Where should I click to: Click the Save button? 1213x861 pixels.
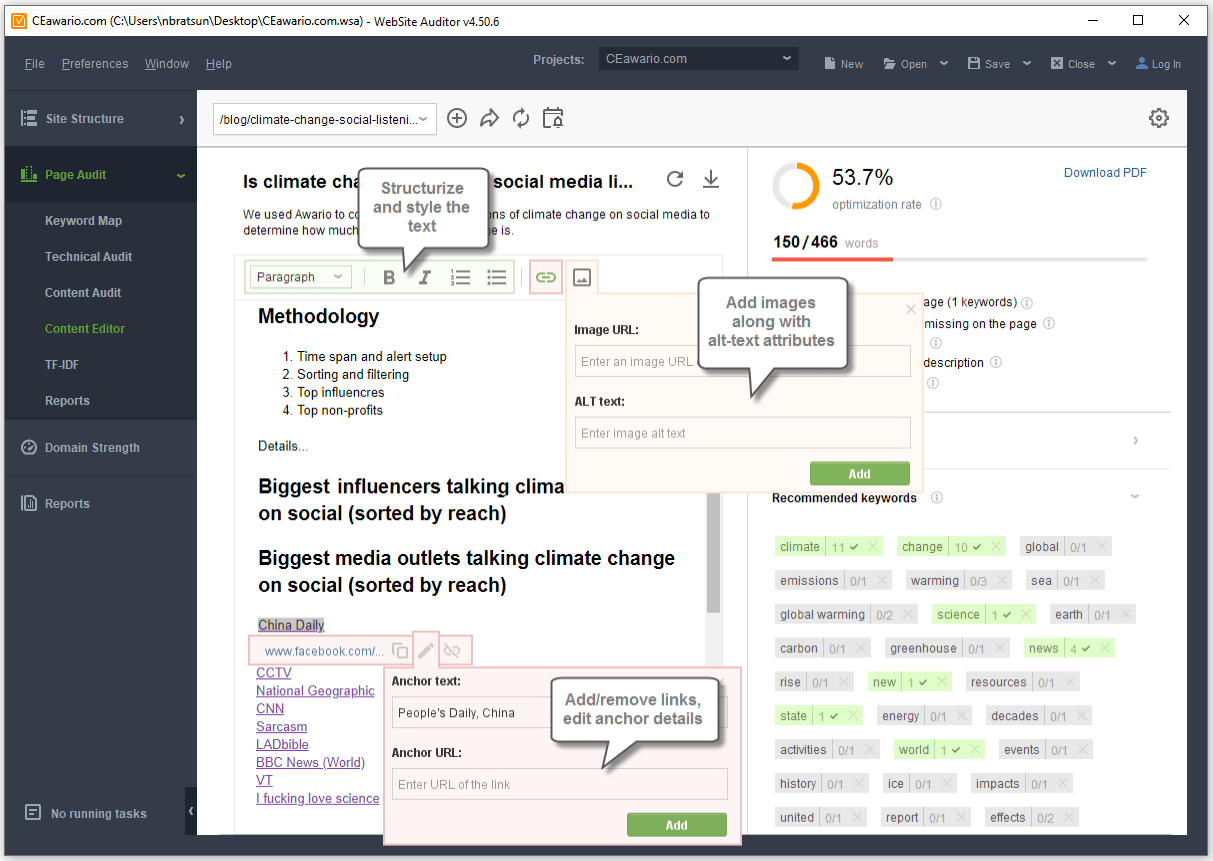[989, 63]
